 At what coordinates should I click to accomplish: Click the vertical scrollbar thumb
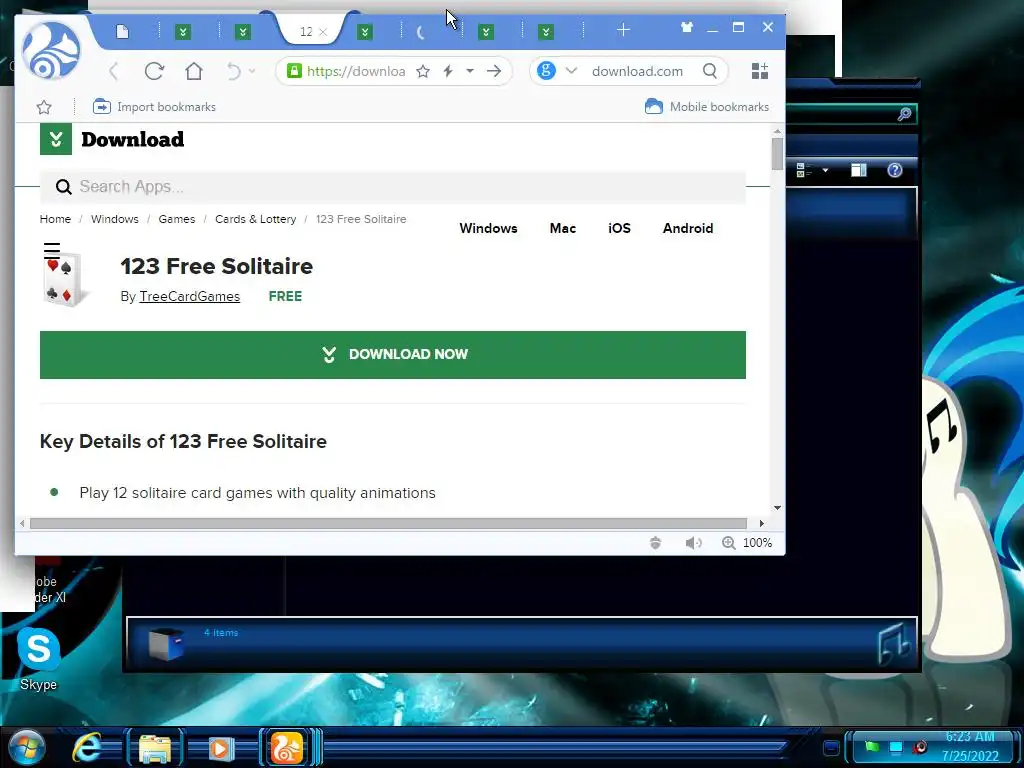tap(776, 154)
